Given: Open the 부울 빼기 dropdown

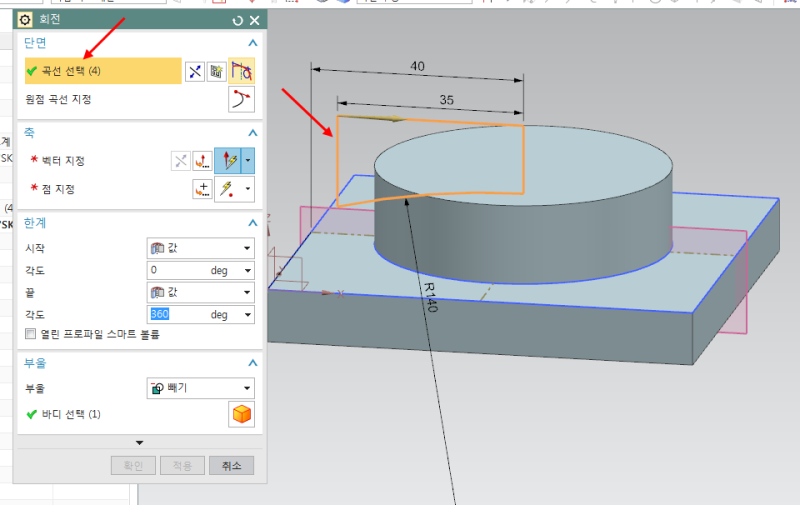Looking at the screenshot, I should click(200, 388).
